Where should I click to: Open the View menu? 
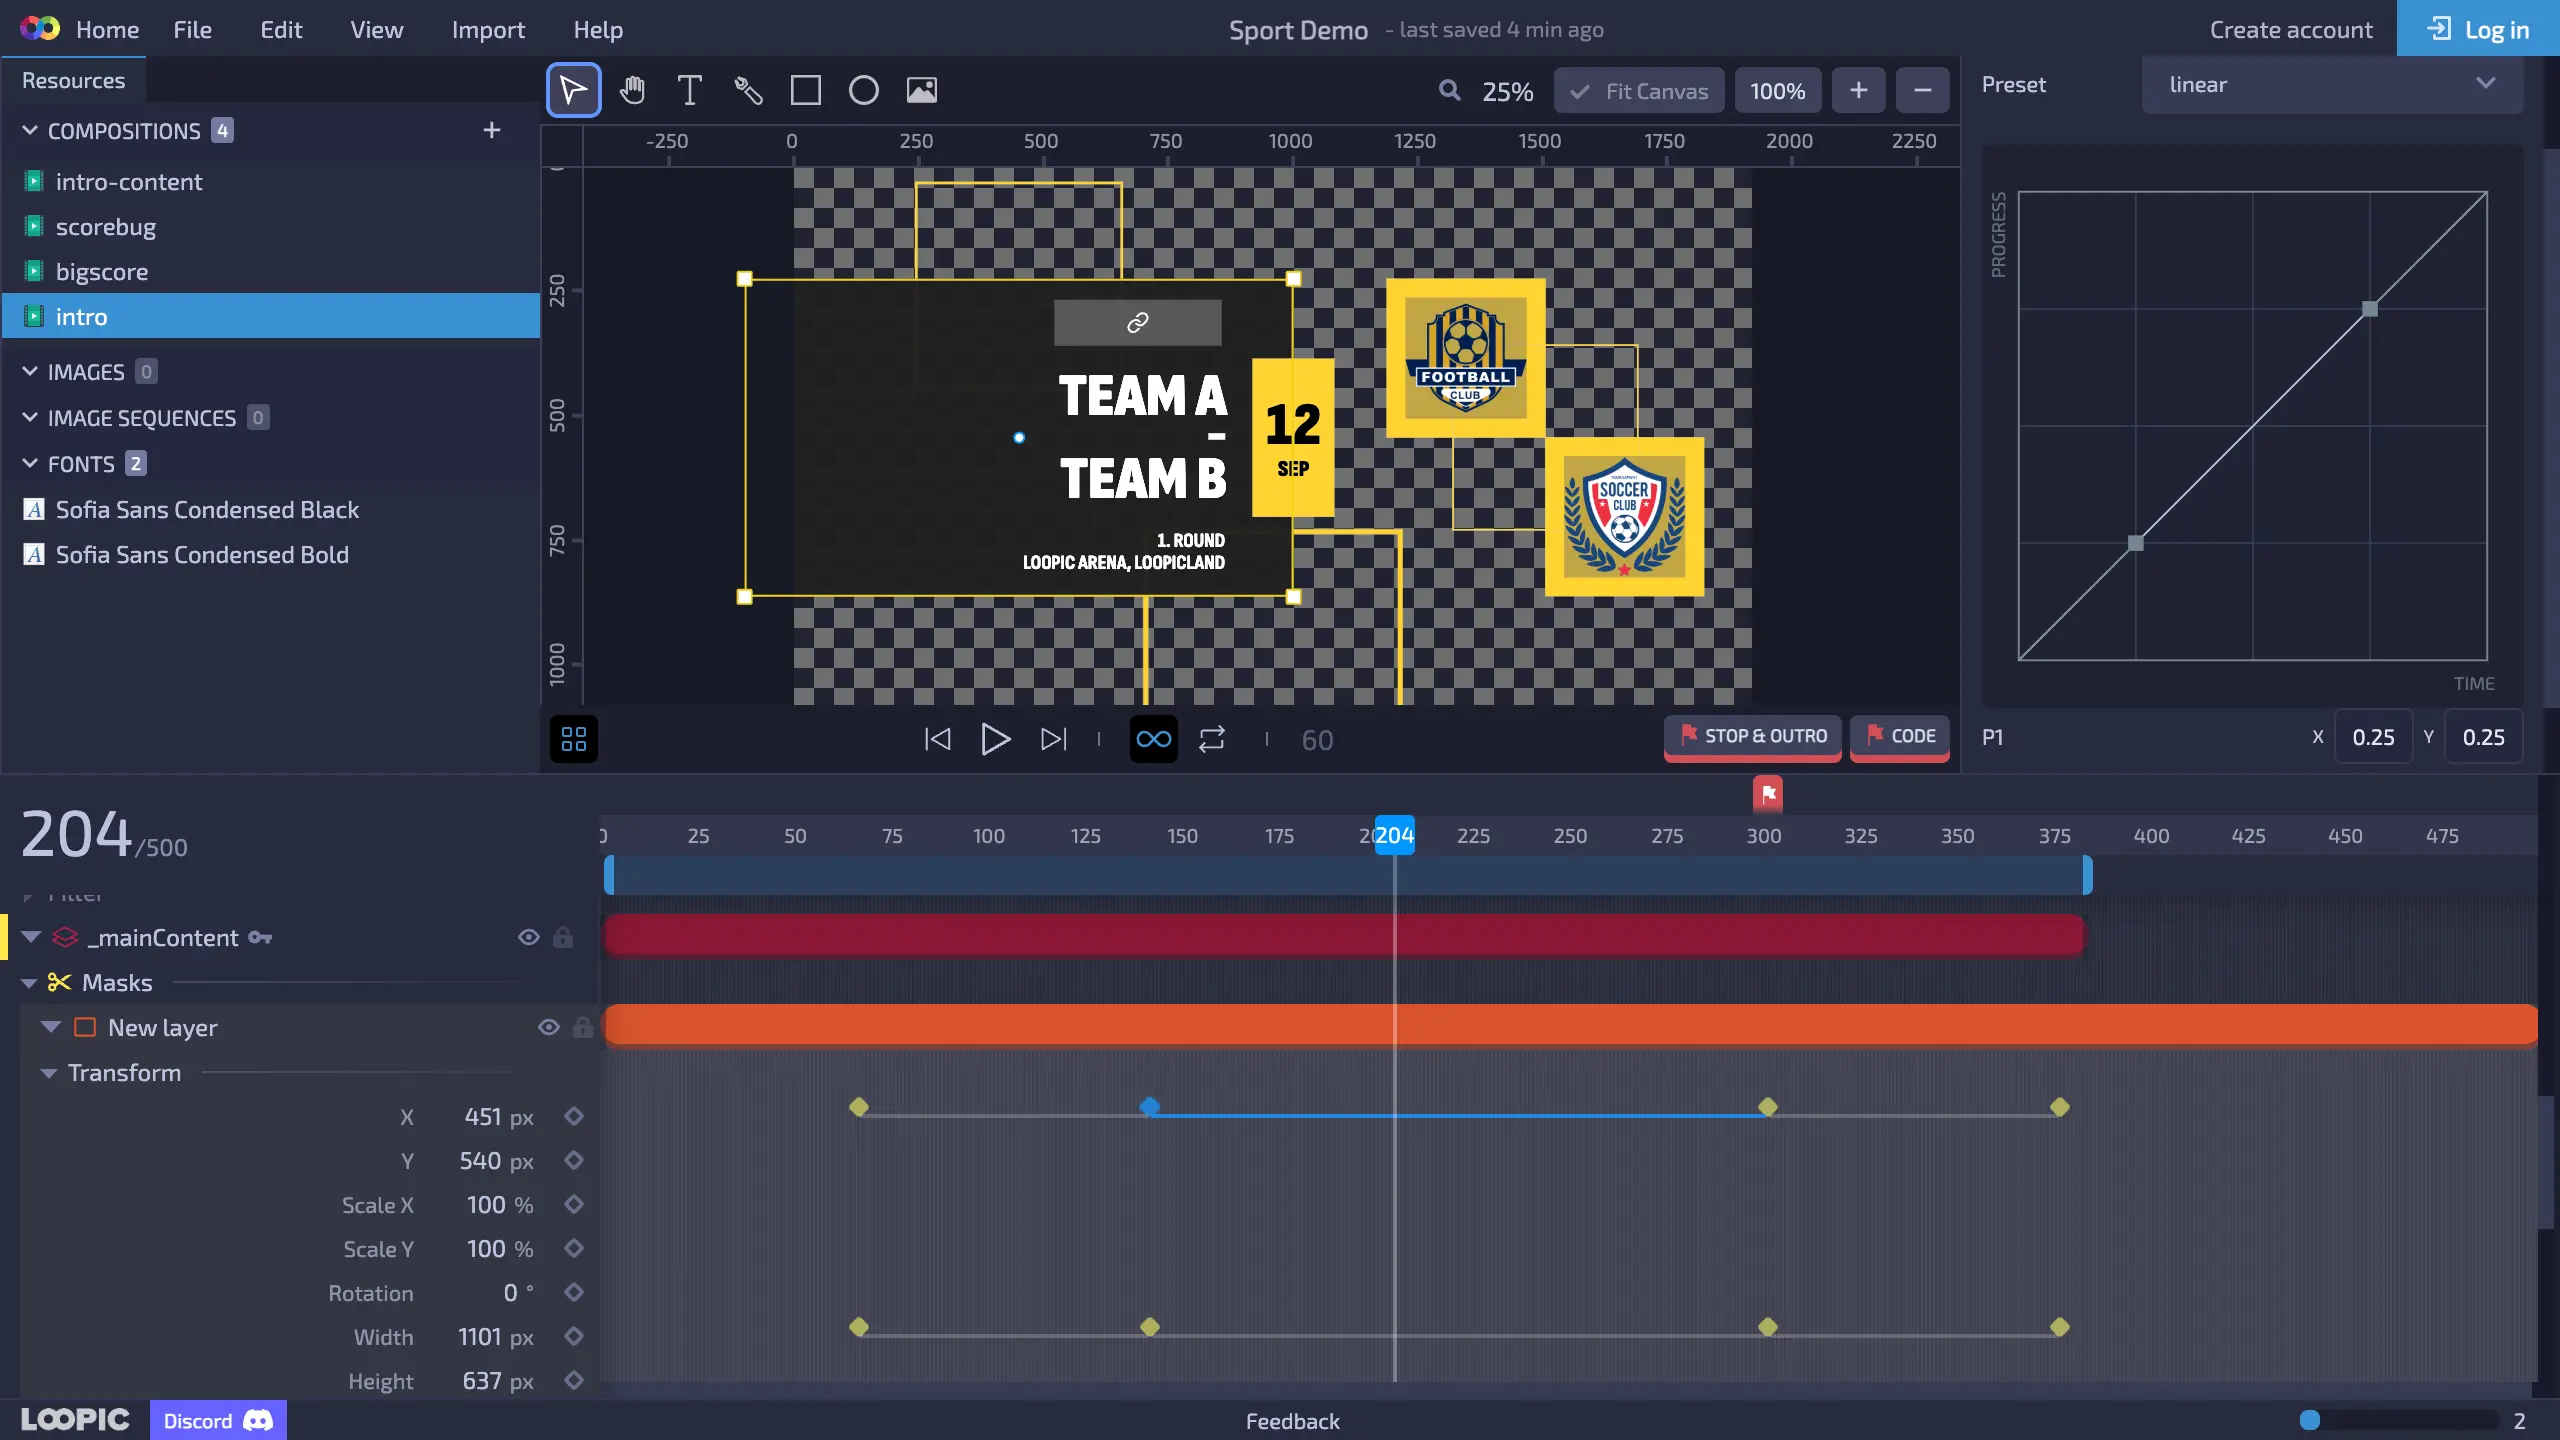tap(376, 28)
